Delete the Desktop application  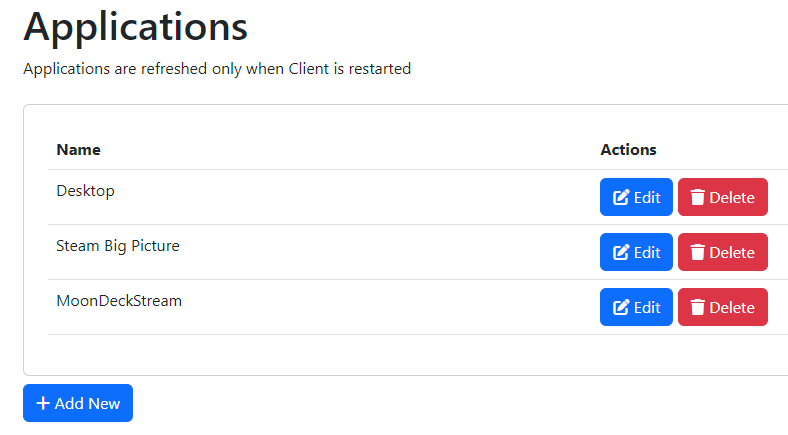[722, 198]
